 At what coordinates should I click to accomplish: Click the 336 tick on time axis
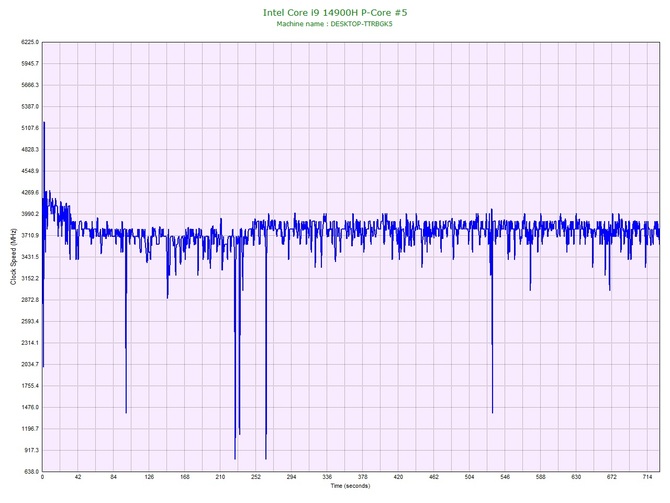[327, 477]
